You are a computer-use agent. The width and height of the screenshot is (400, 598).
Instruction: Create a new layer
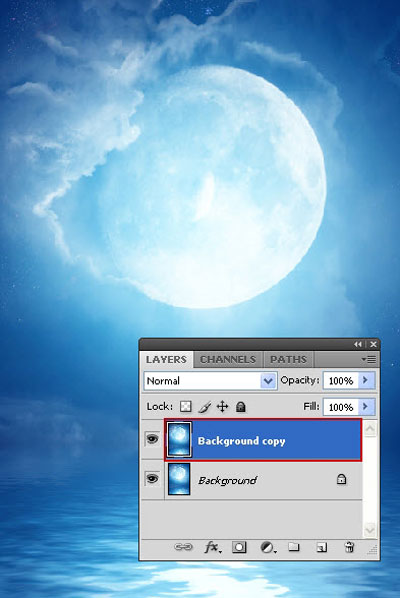[x=321, y=548]
